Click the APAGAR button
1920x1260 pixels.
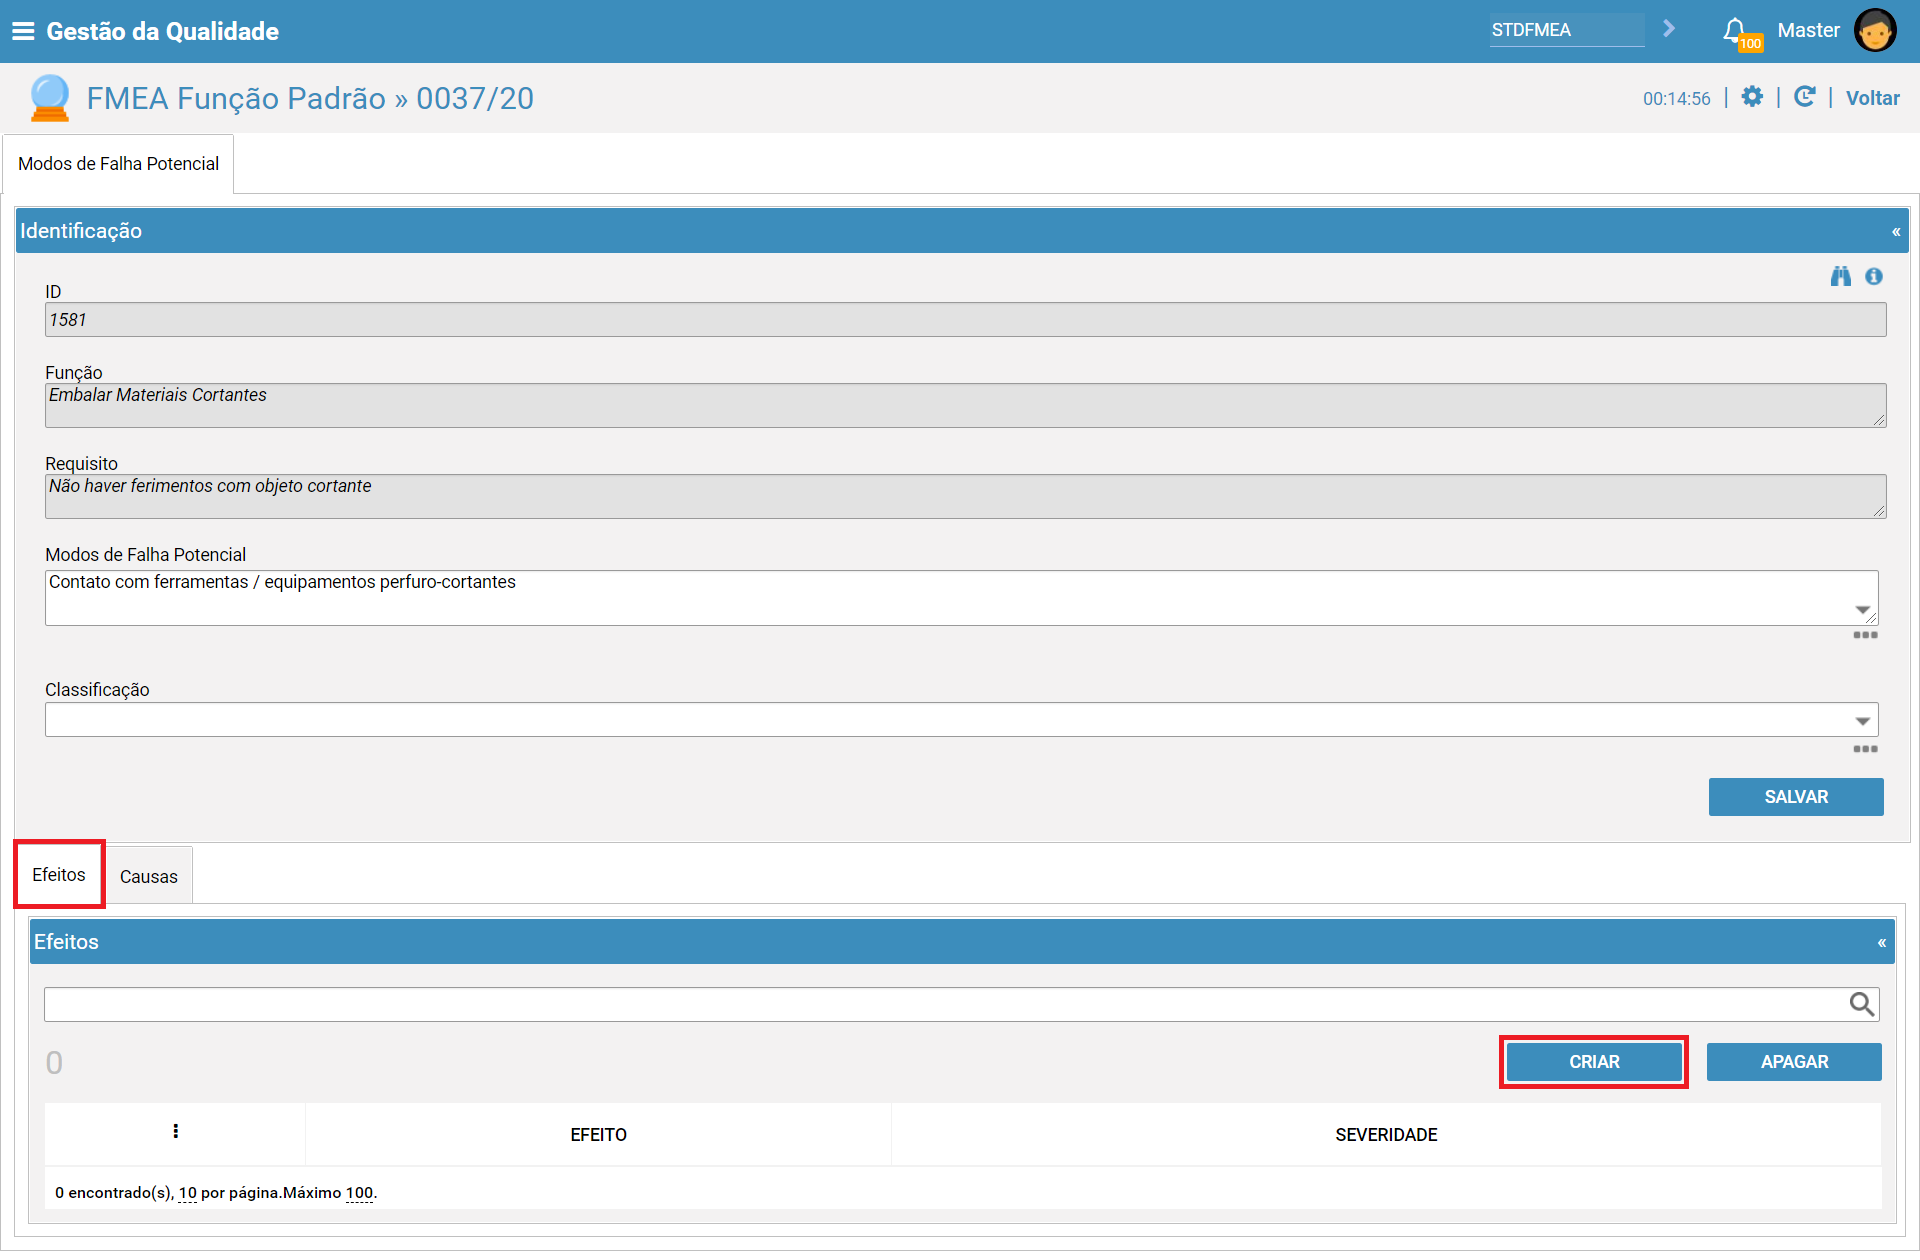tap(1794, 1062)
